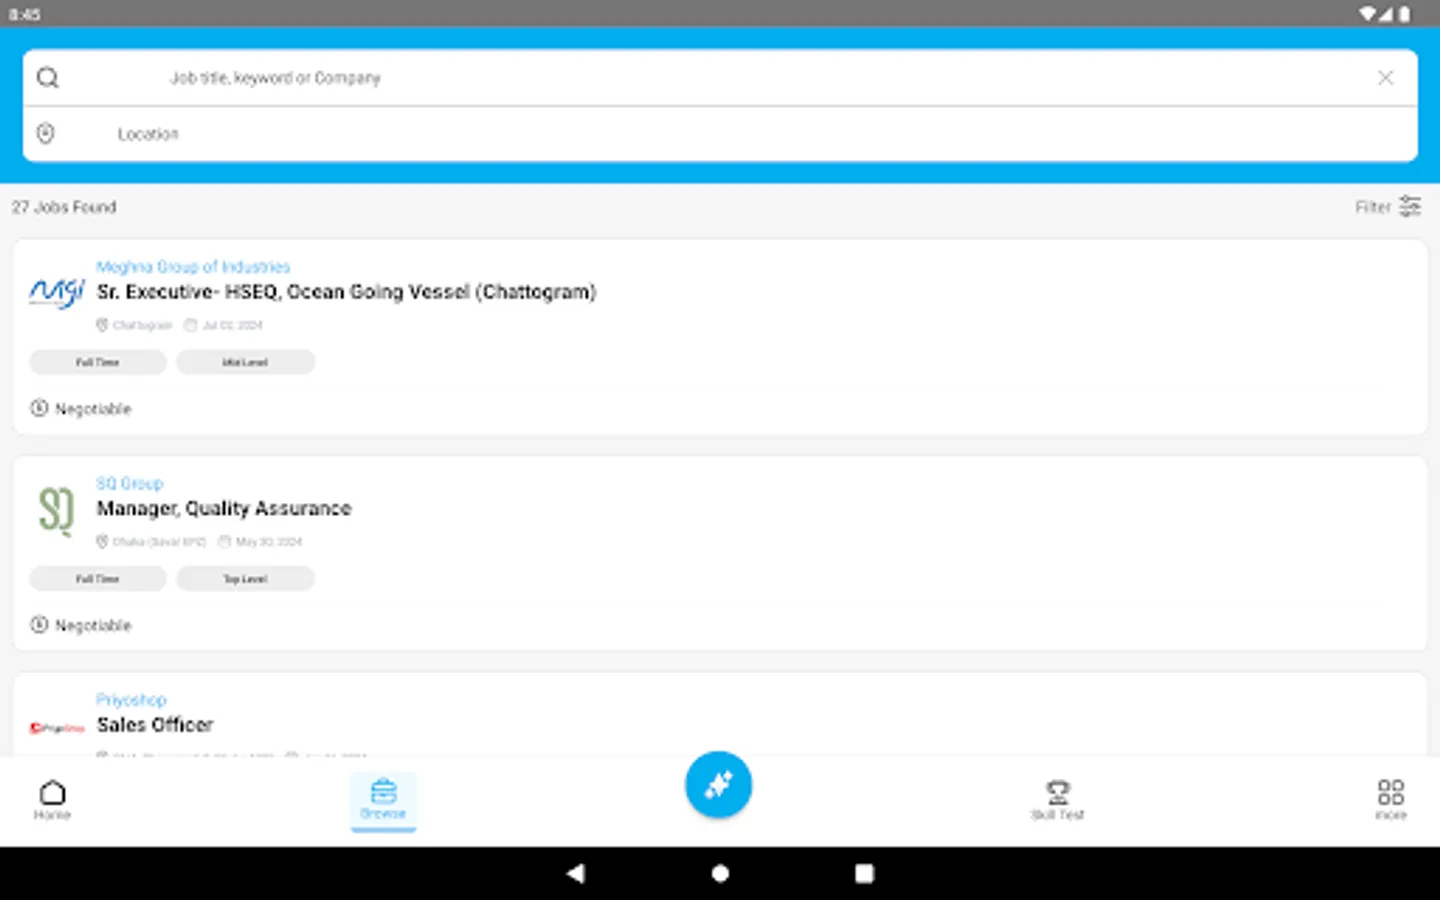Switch to the Browse tab

point(383,800)
